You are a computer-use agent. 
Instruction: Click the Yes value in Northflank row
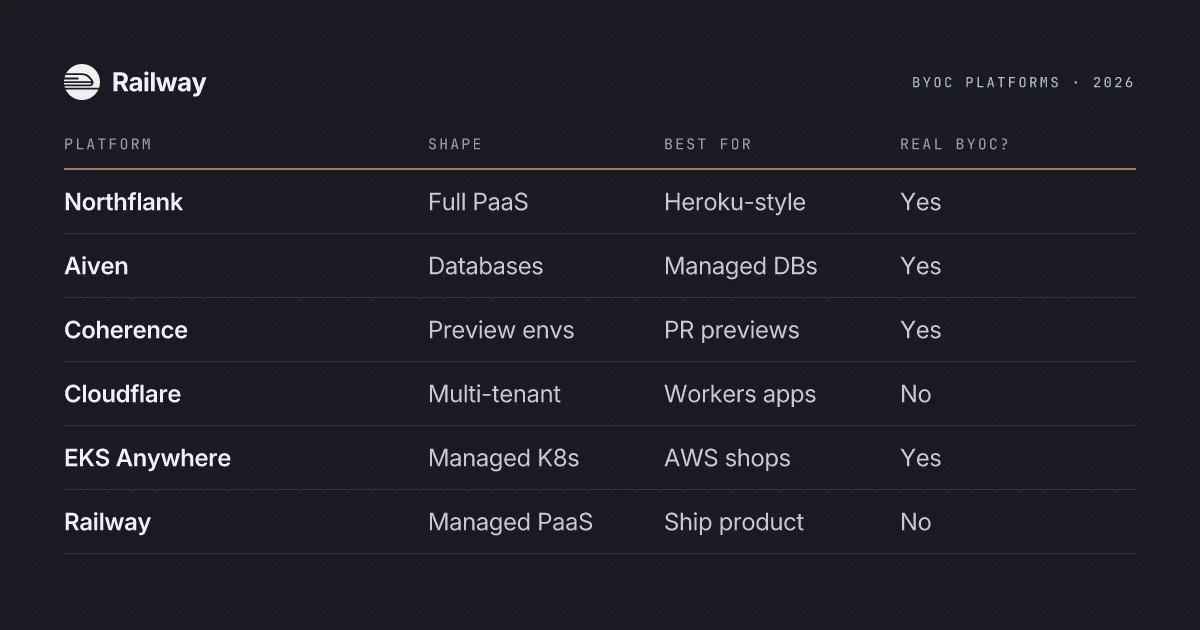click(x=921, y=202)
